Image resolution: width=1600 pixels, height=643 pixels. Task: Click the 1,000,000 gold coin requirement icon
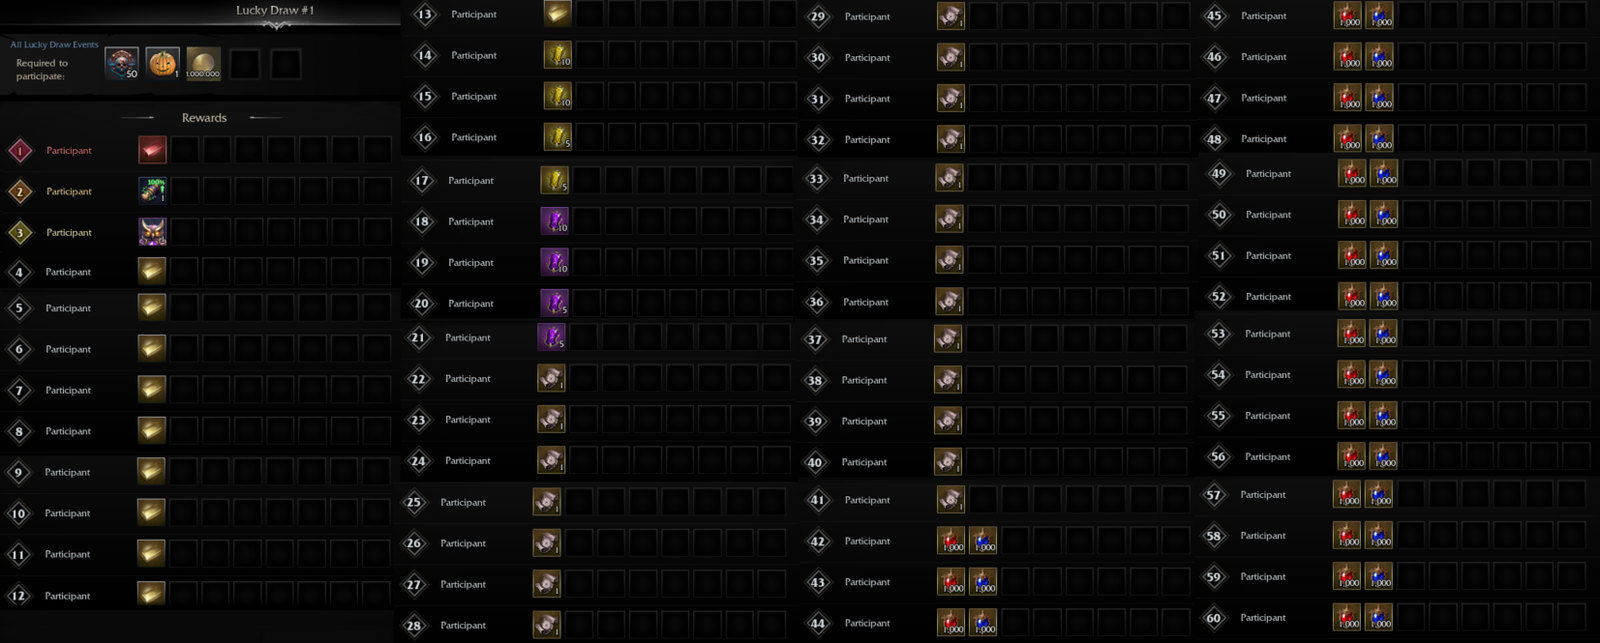click(x=203, y=64)
